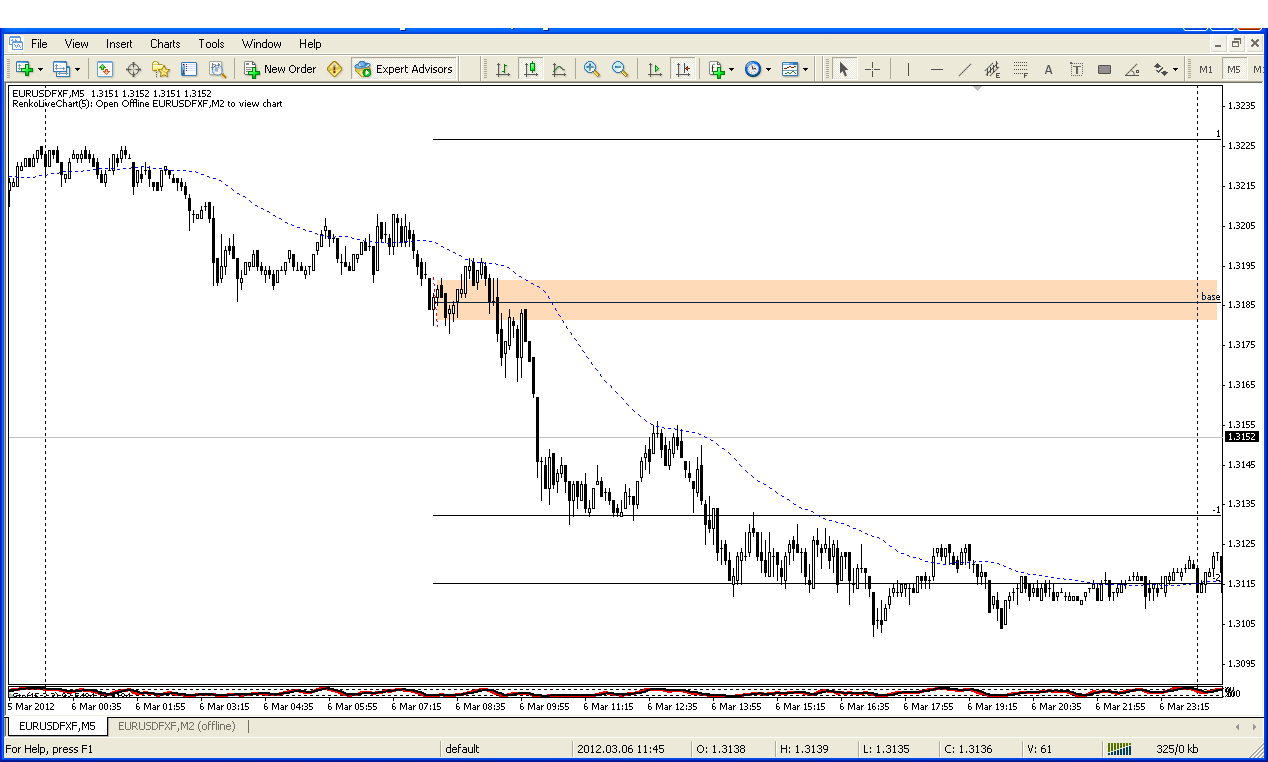Activate the crosshair cursor mode
The image size is (1268, 762).
point(871,69)
